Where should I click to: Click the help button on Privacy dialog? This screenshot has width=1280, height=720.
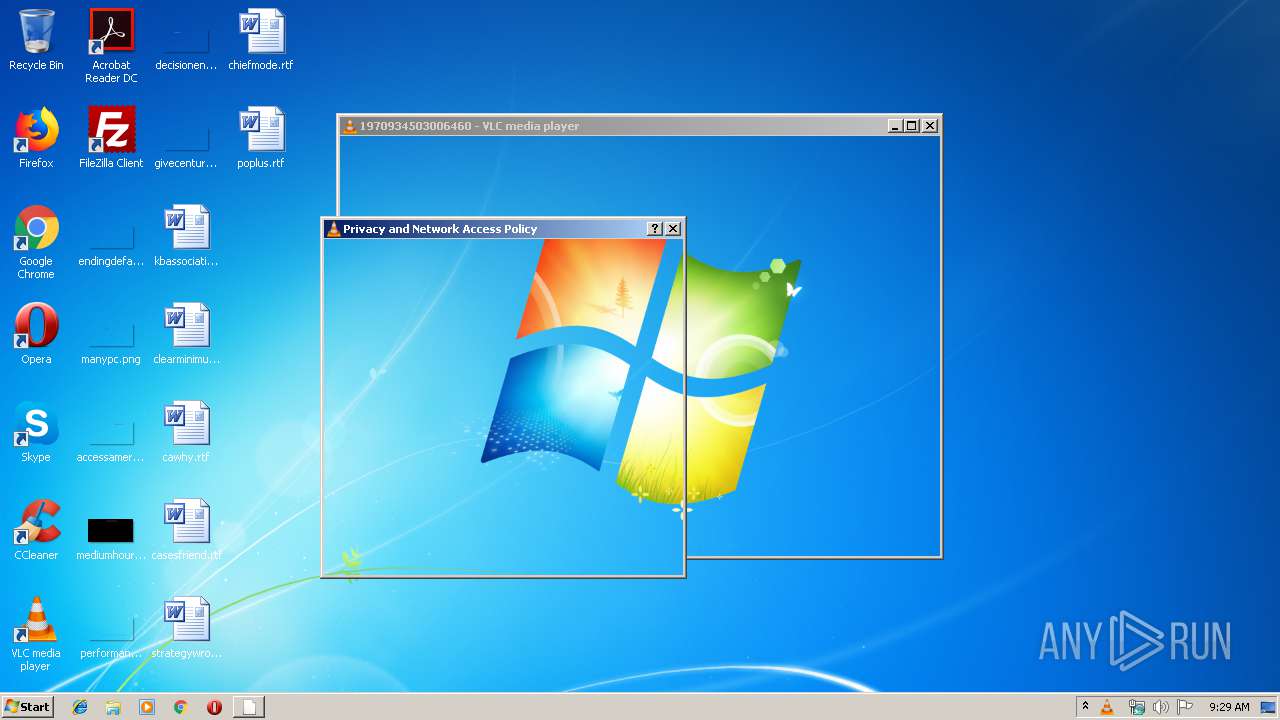655,229
